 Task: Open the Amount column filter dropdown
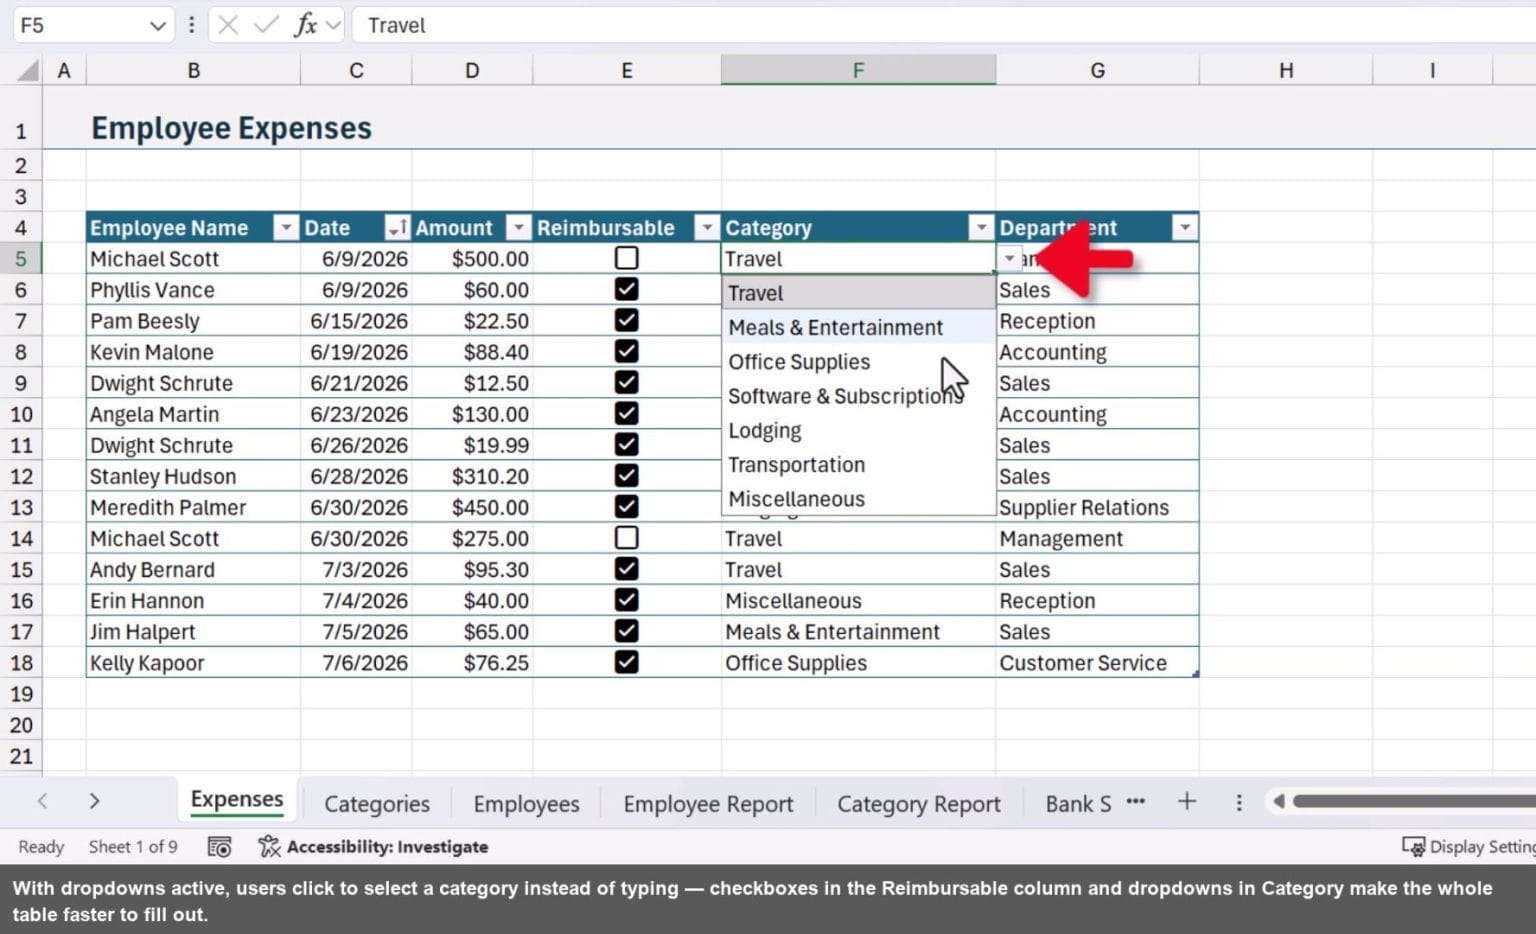(518, 228)
